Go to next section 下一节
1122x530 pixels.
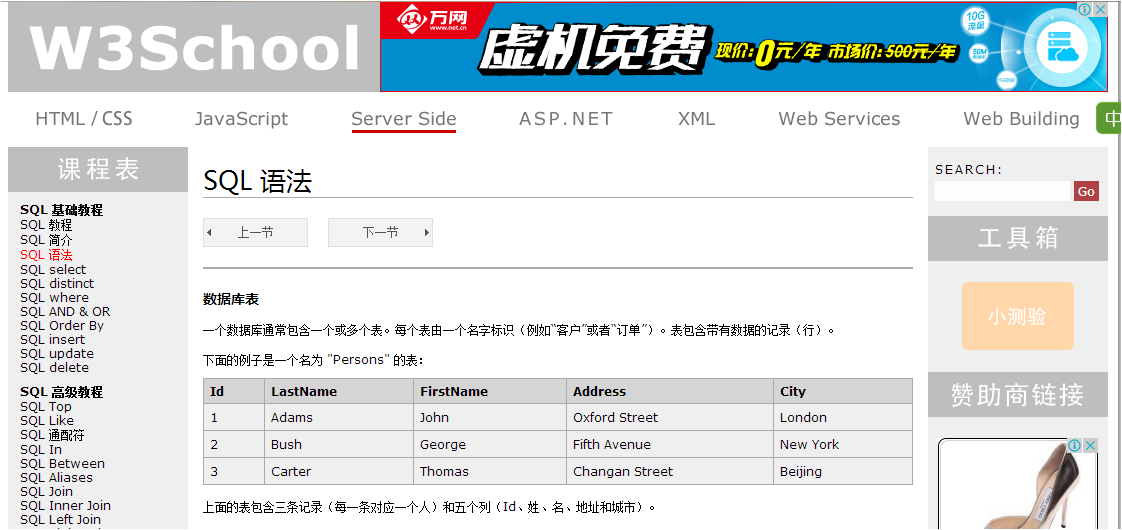click(380, 232)
